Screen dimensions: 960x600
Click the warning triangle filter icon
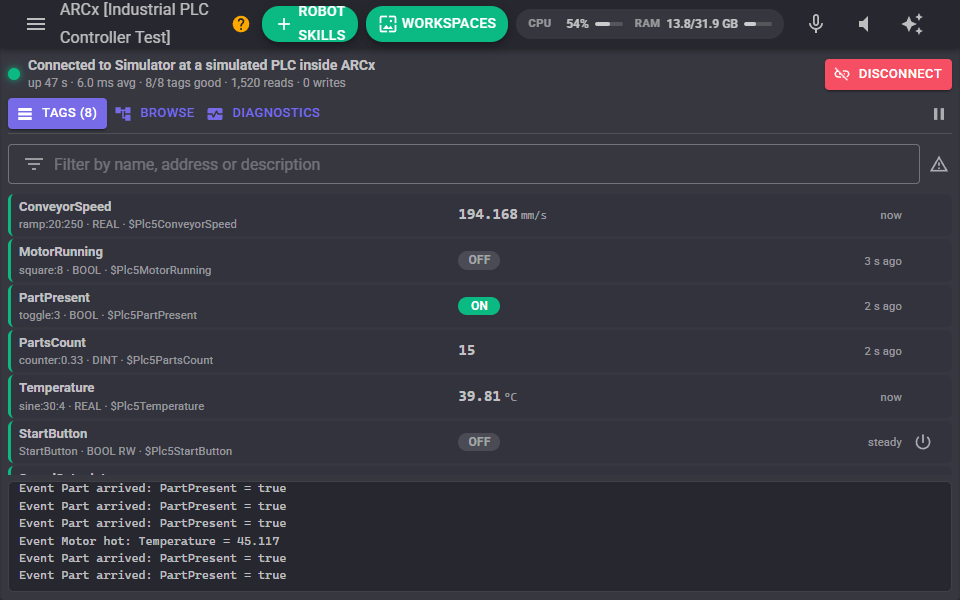click(x=939, y=164)
